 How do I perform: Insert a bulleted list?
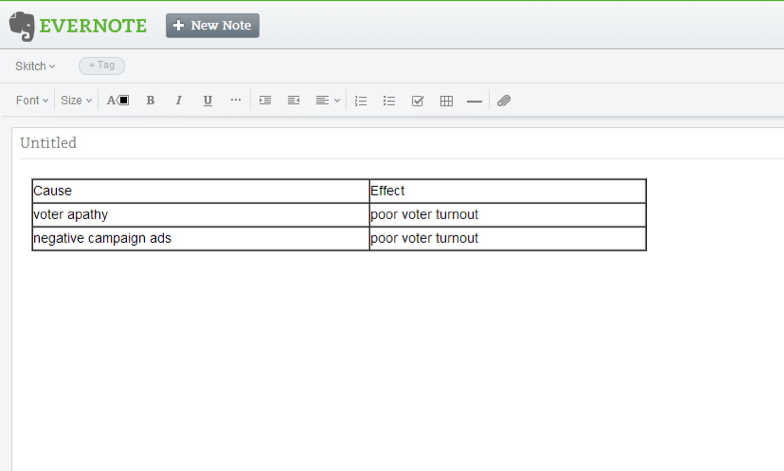click(389, 100)
